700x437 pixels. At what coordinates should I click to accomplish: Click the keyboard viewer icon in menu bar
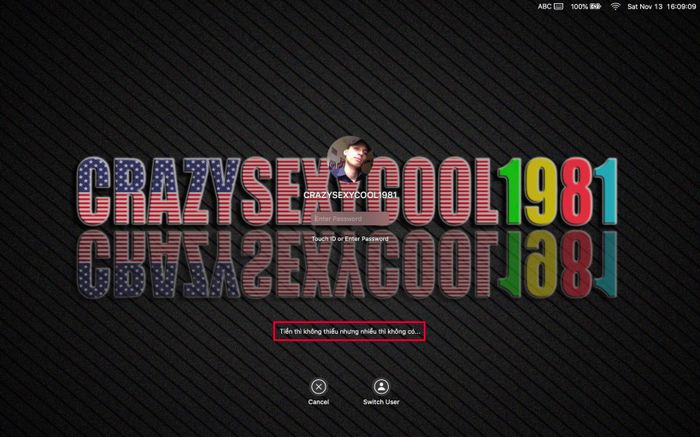(x=558, y=6)
